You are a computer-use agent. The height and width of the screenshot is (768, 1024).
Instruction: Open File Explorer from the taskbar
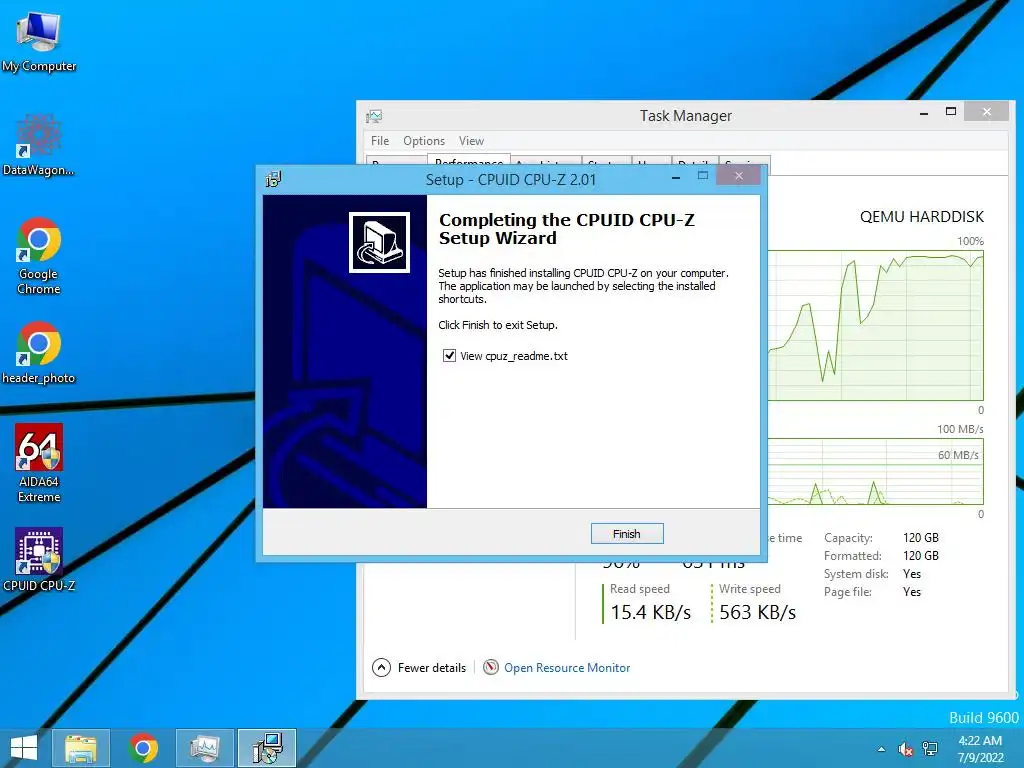tap(81, 748)
